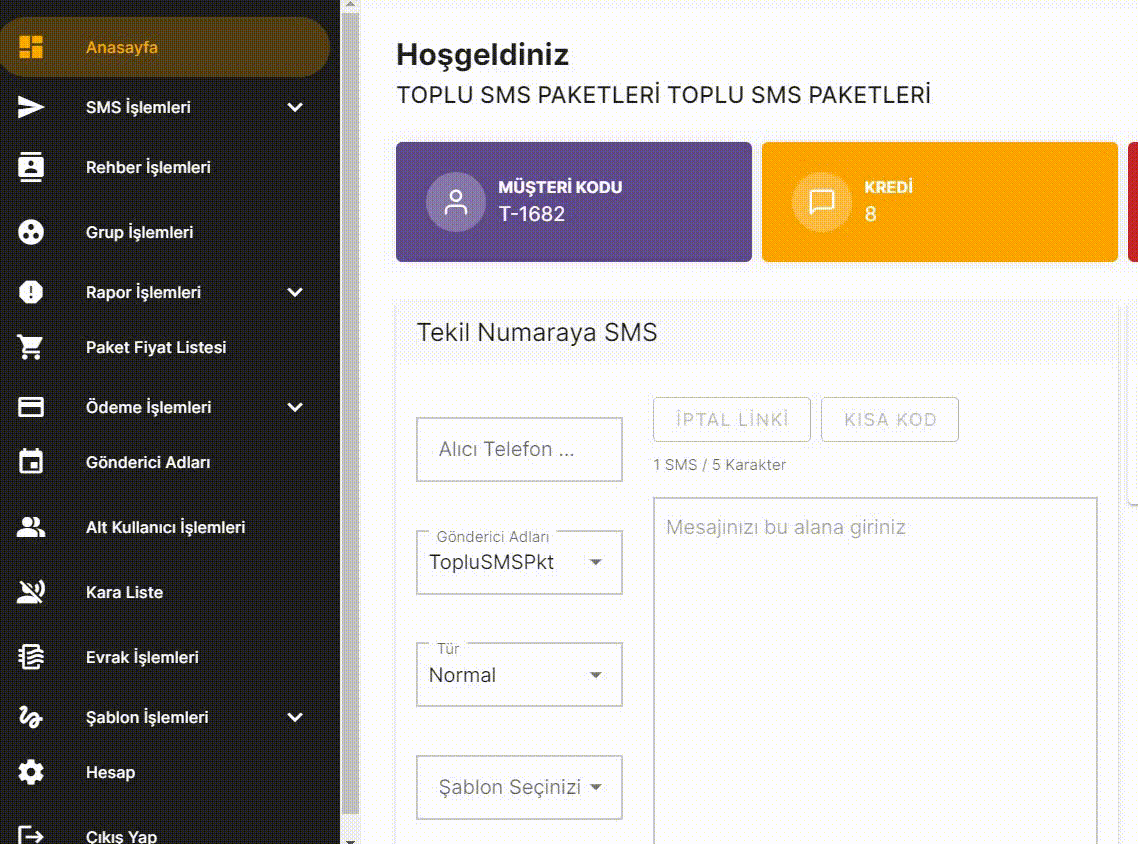This screenshot has height=844, width=1138.
Task: Click the Ödeme İşlemleri credit card icon
Action: click(30, 407)
